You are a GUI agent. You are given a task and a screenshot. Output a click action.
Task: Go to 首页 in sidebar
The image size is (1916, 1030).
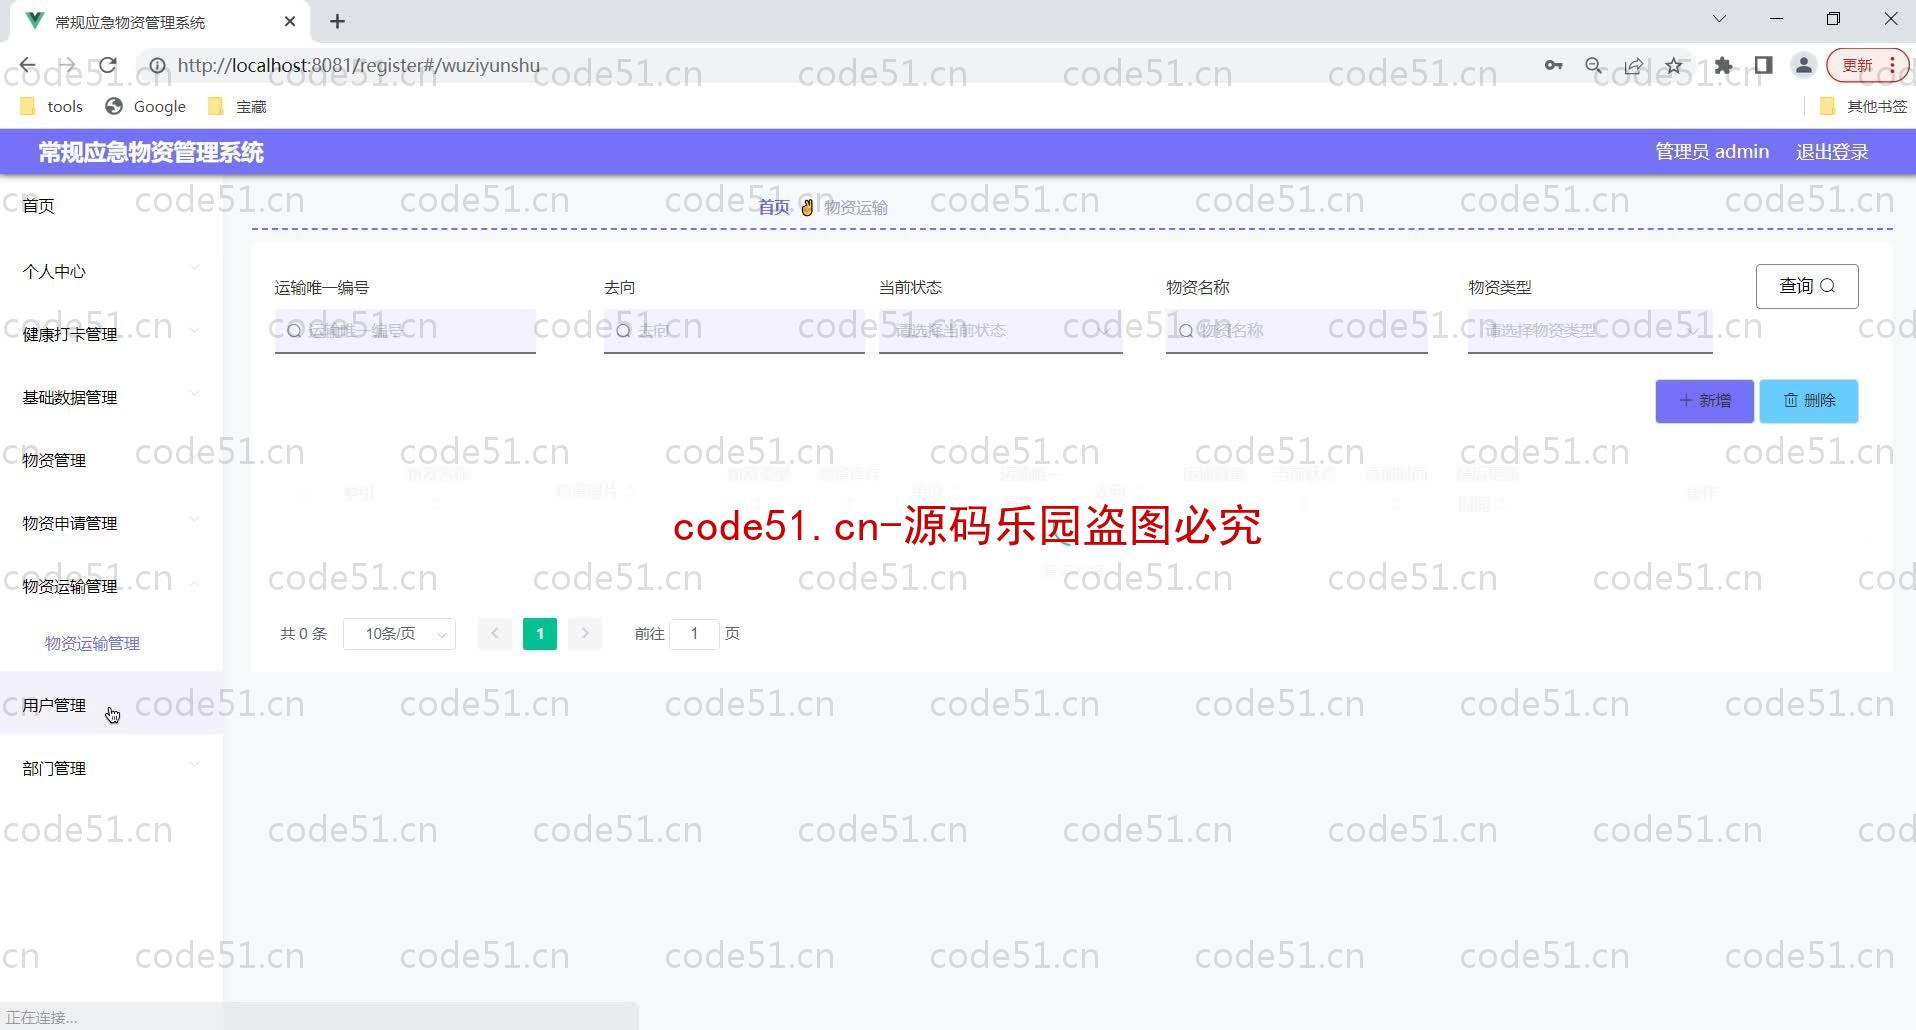[x=111, y=206]
